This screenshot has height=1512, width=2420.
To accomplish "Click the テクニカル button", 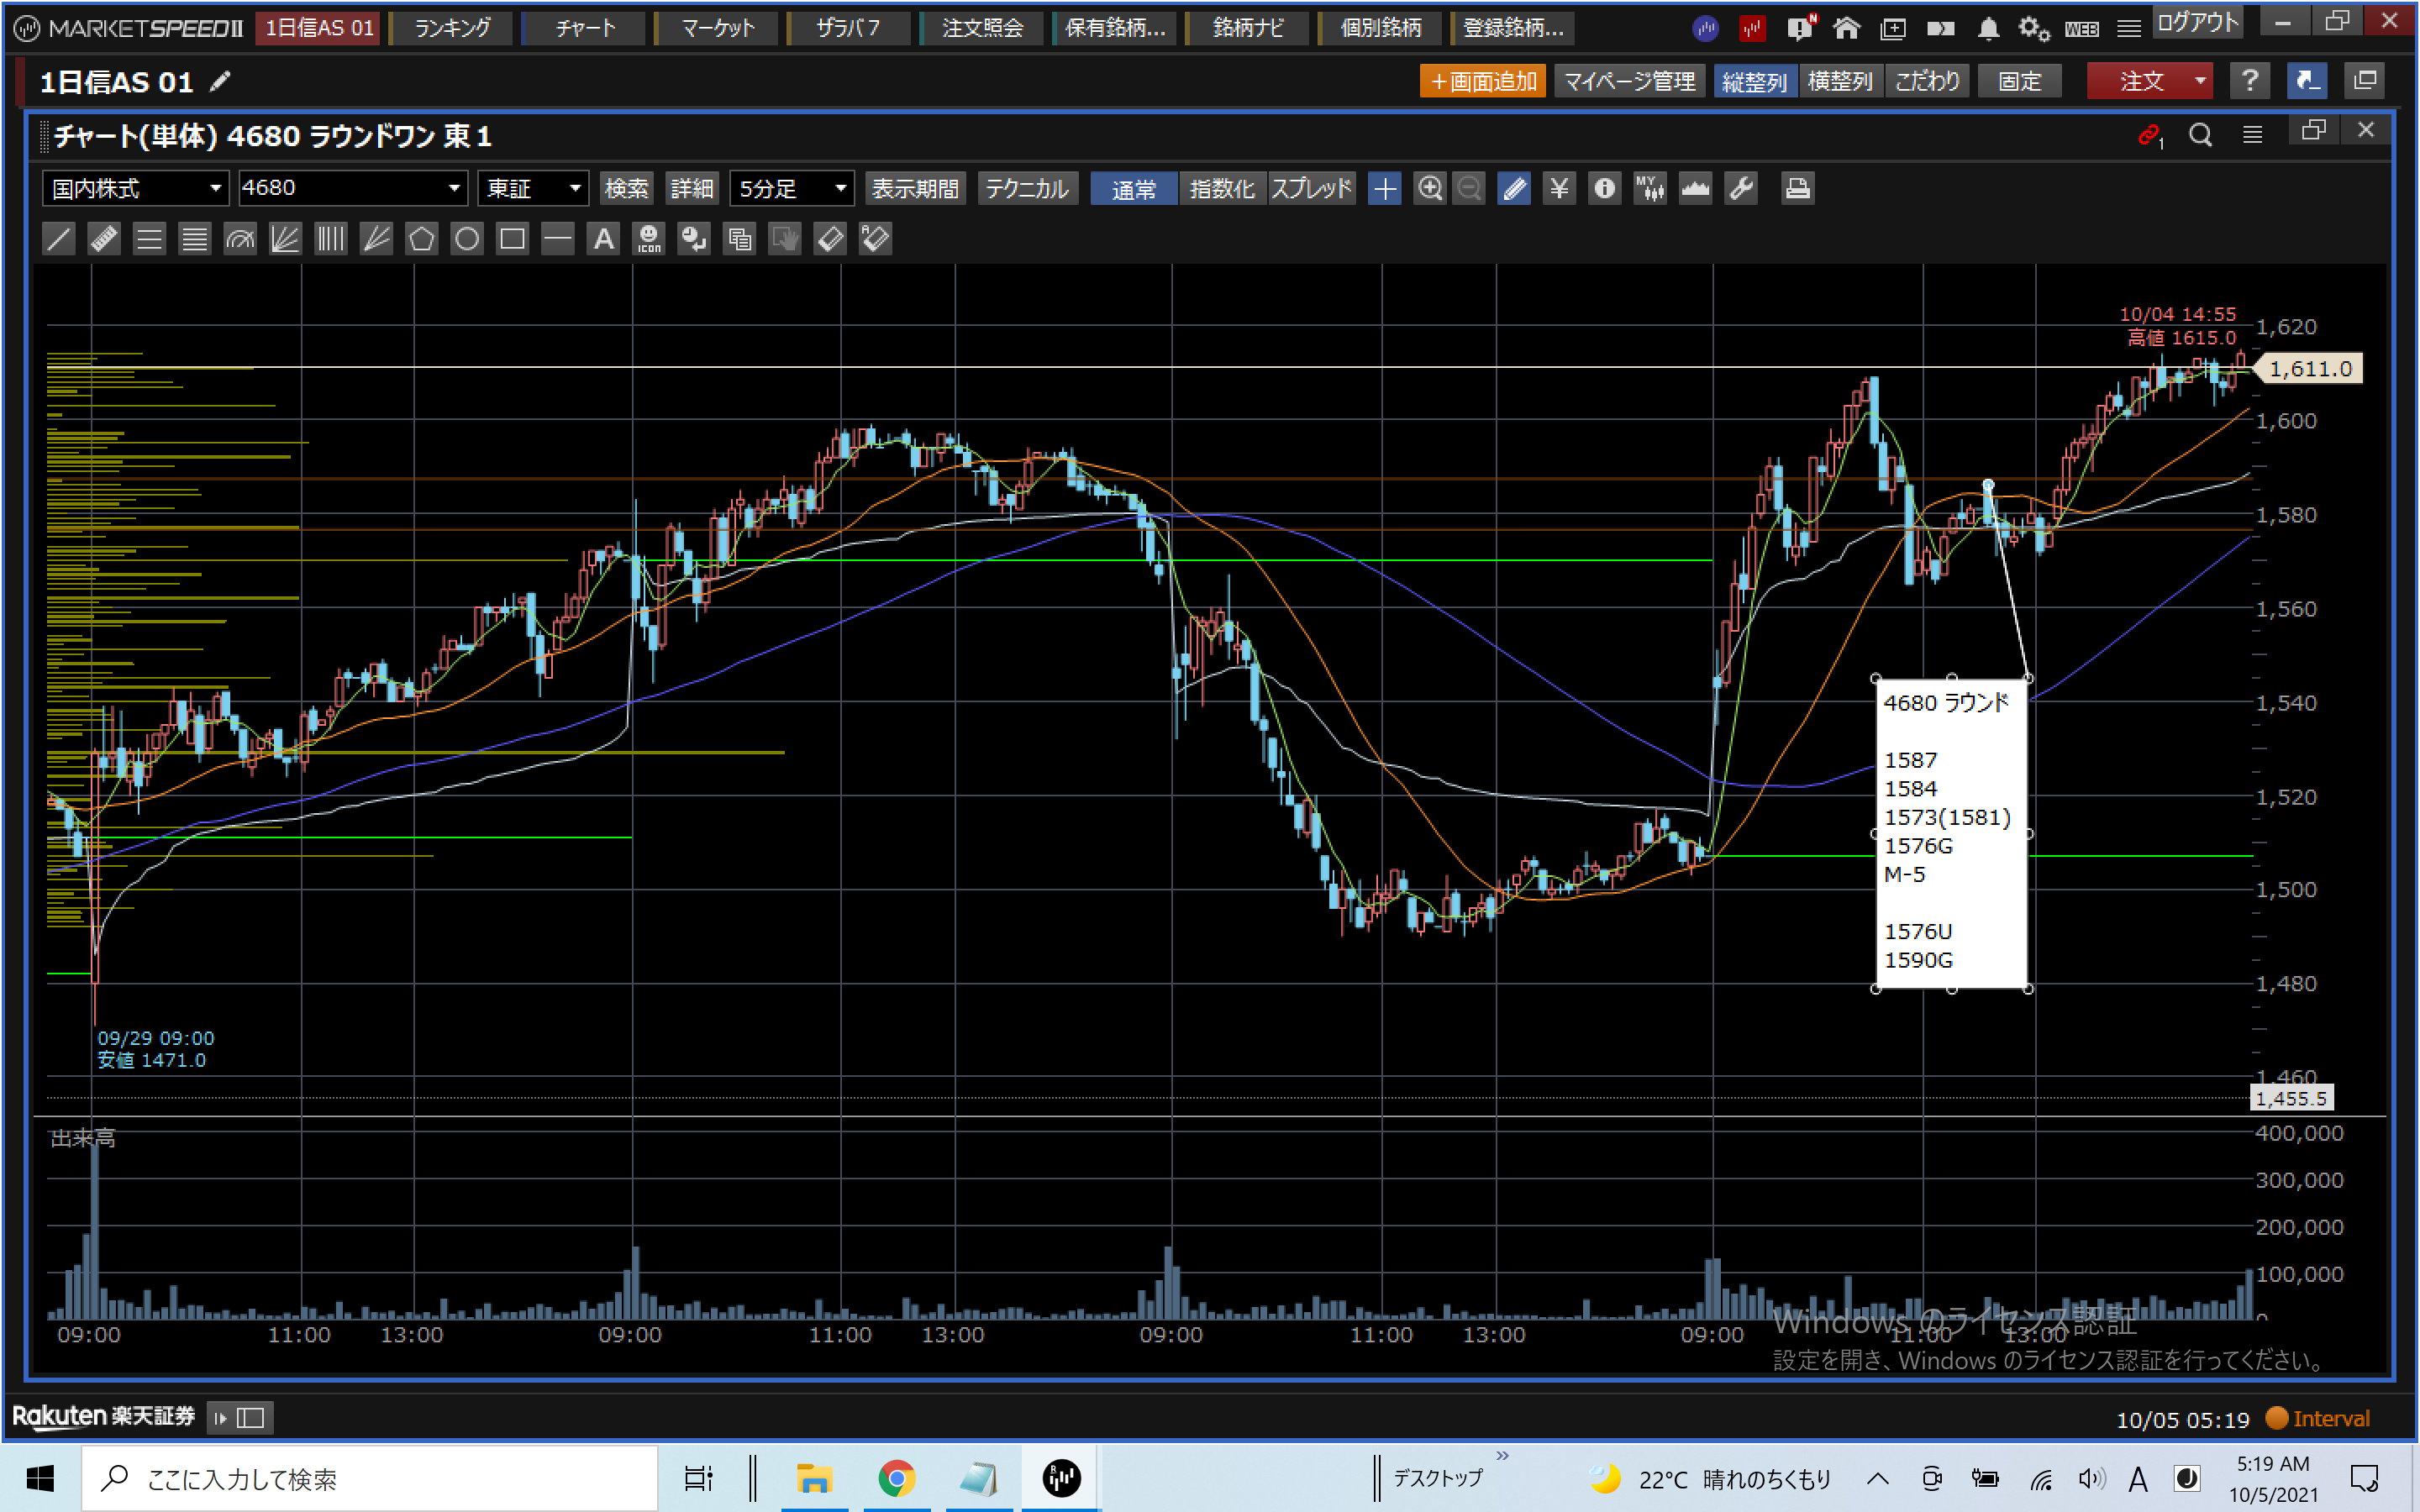I will click(x=1027, y=188).
